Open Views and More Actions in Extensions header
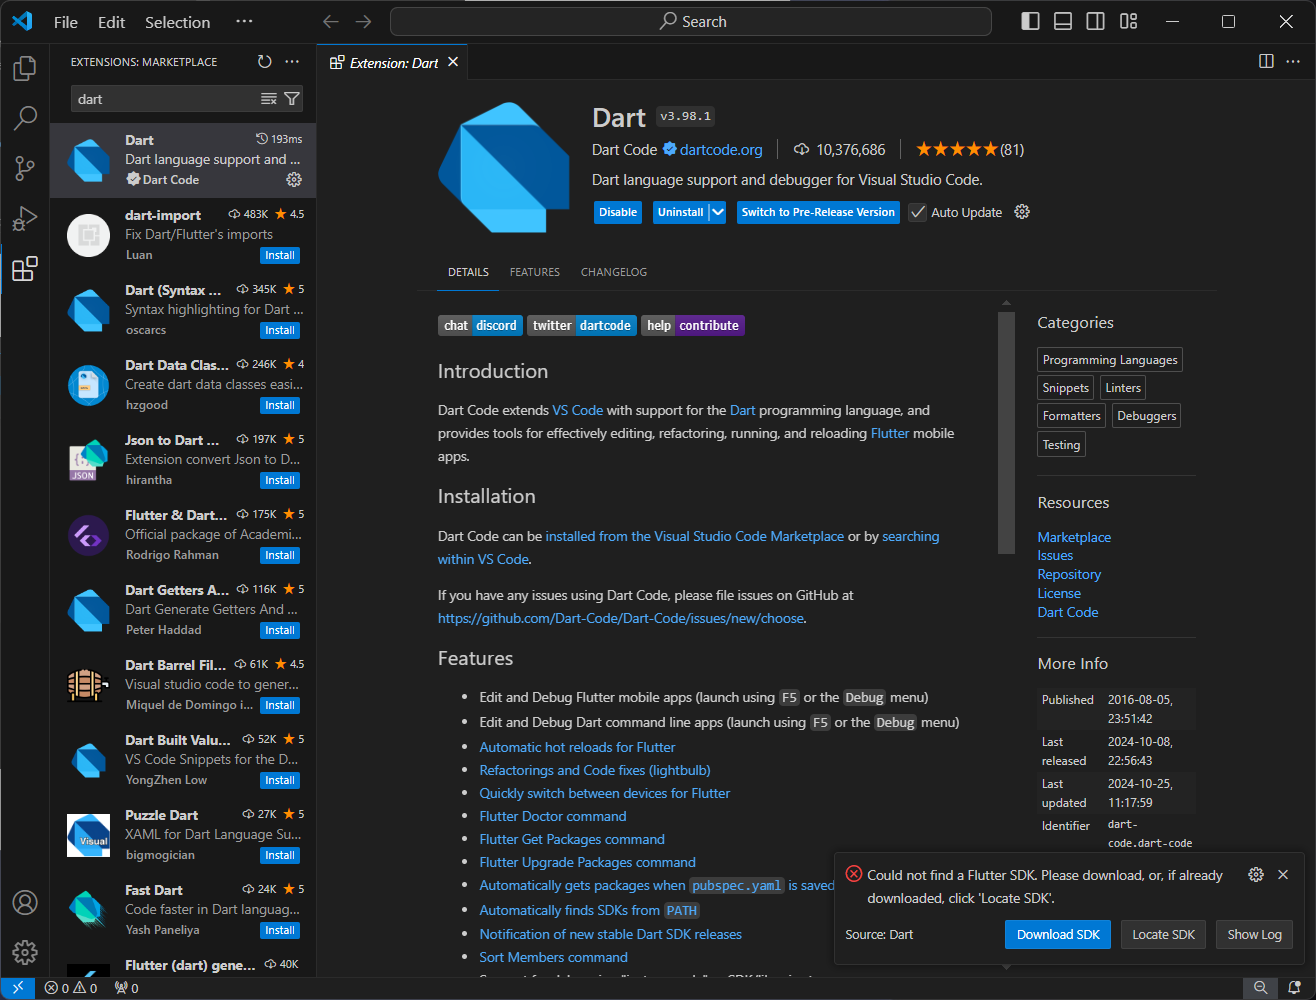 click(292, 62)
